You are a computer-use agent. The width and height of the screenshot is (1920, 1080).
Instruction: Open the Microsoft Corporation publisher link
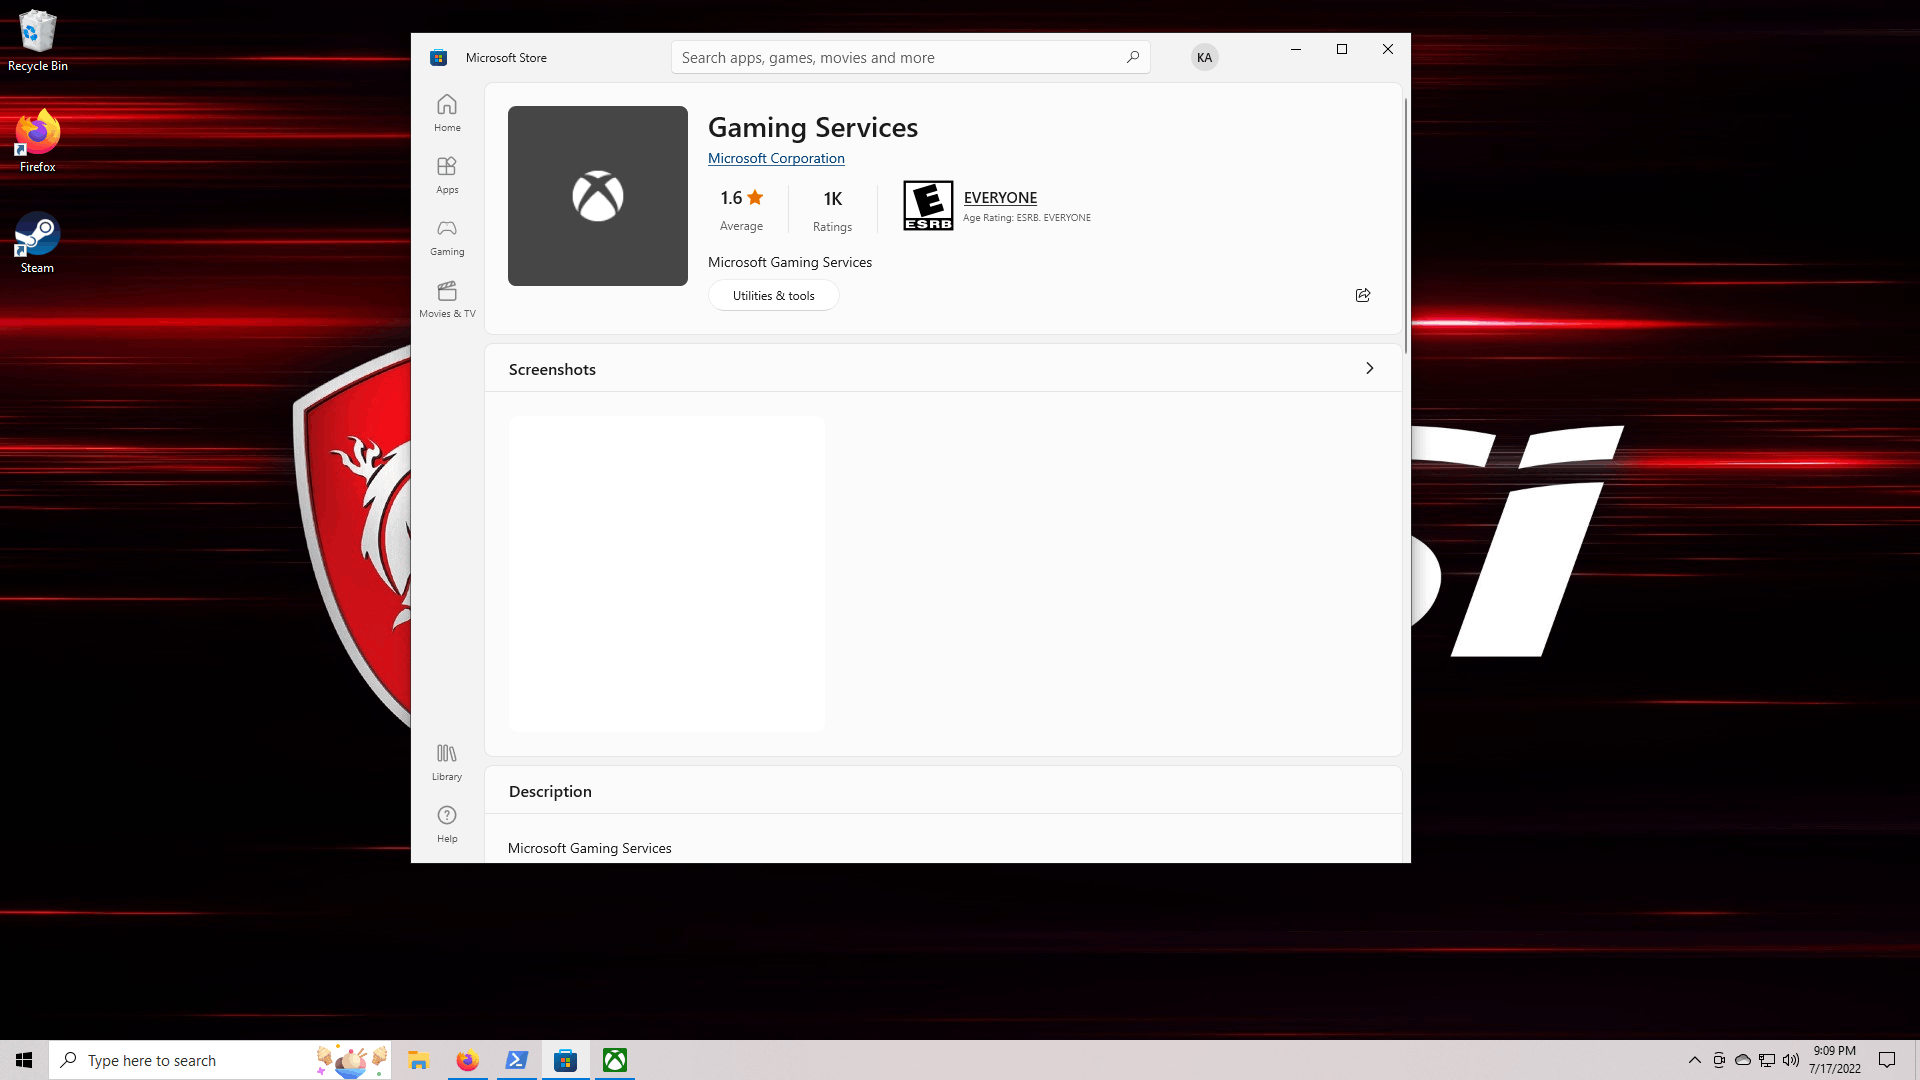[x=776, y=158]
